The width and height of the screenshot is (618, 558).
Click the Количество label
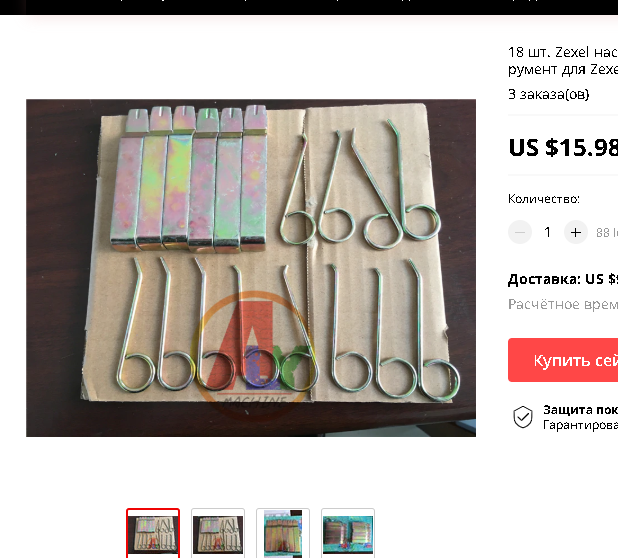[544, 199]
